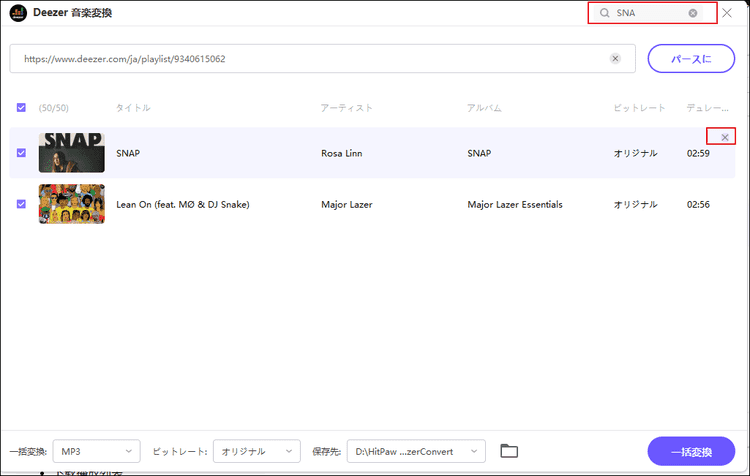The image size is (750, 476).
Task: Open the ビットレート オリジナル dropdown
Action: click(257, 451)
